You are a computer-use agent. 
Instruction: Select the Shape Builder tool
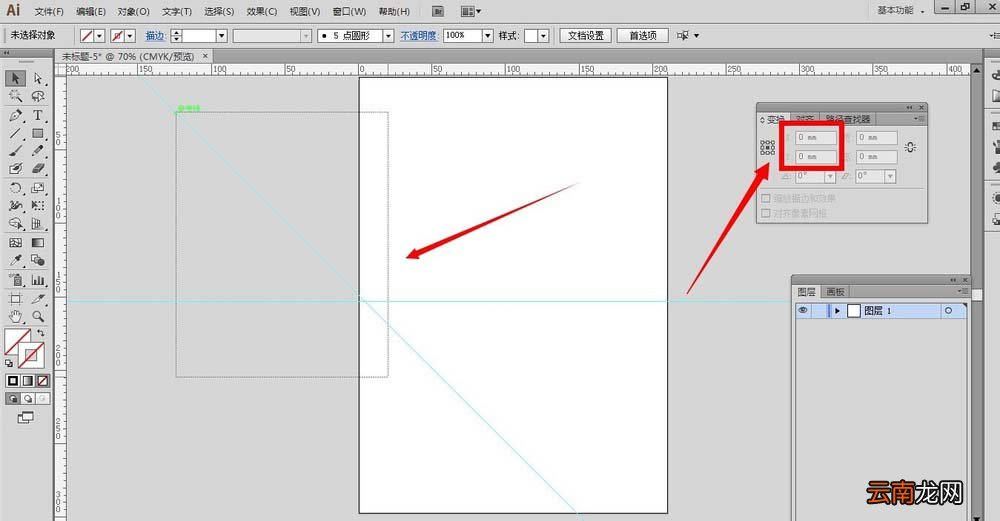tap(16, 224)
